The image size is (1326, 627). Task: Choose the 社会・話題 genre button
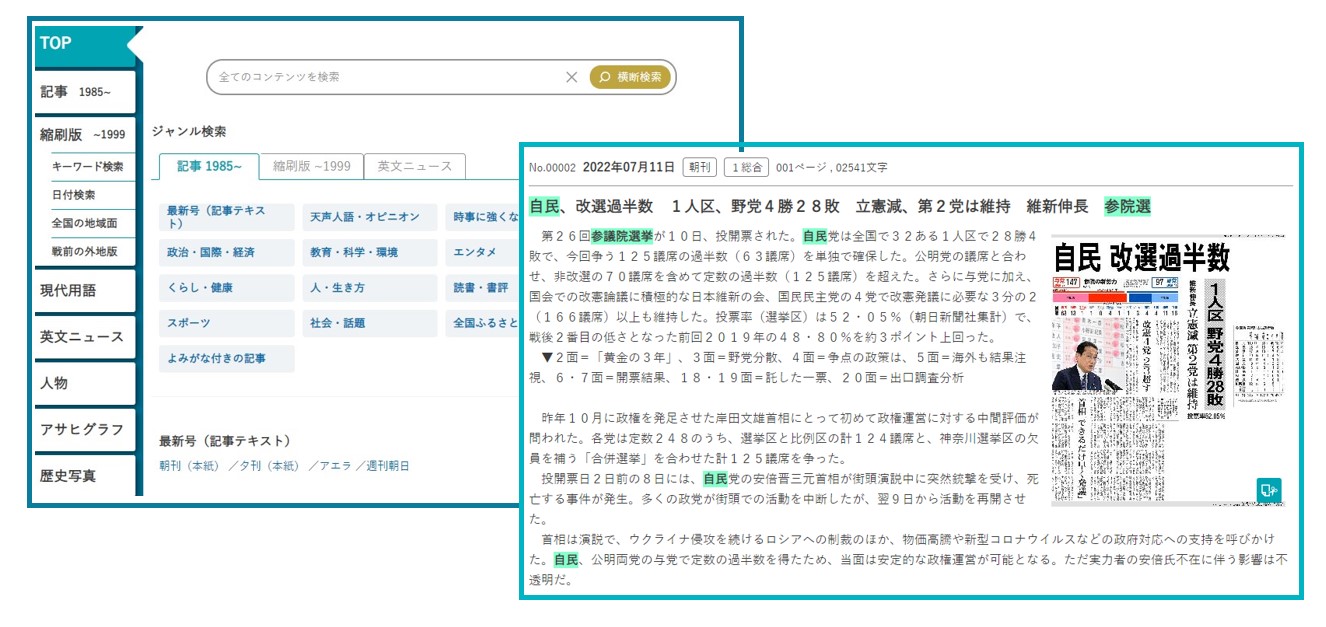pos(370,323)
